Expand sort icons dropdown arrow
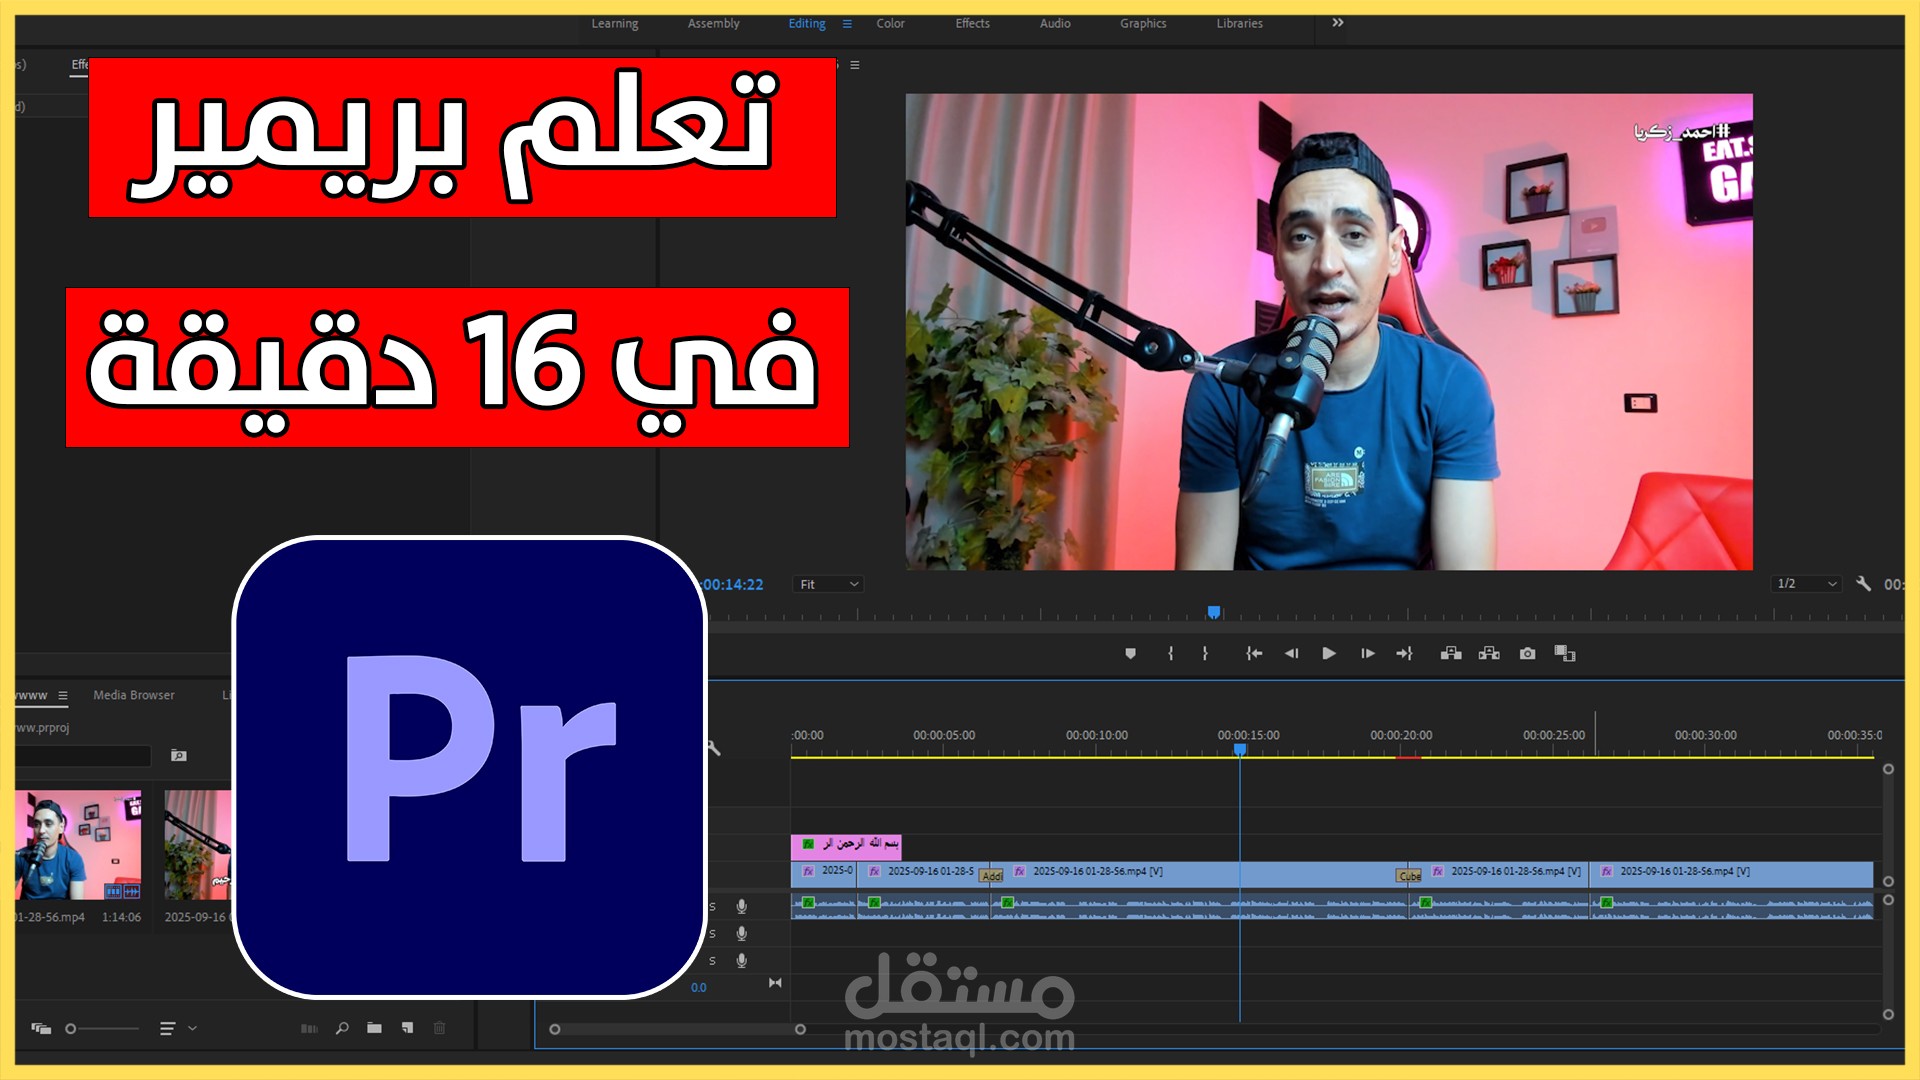This screenshot has height=1080, width=1920. click(192, 1028)
